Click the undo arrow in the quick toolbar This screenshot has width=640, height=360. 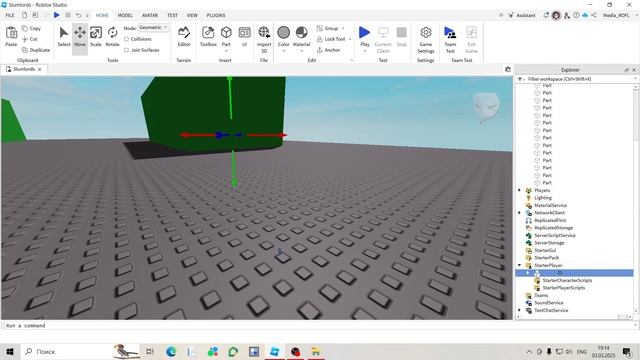[x=78, y=15]
